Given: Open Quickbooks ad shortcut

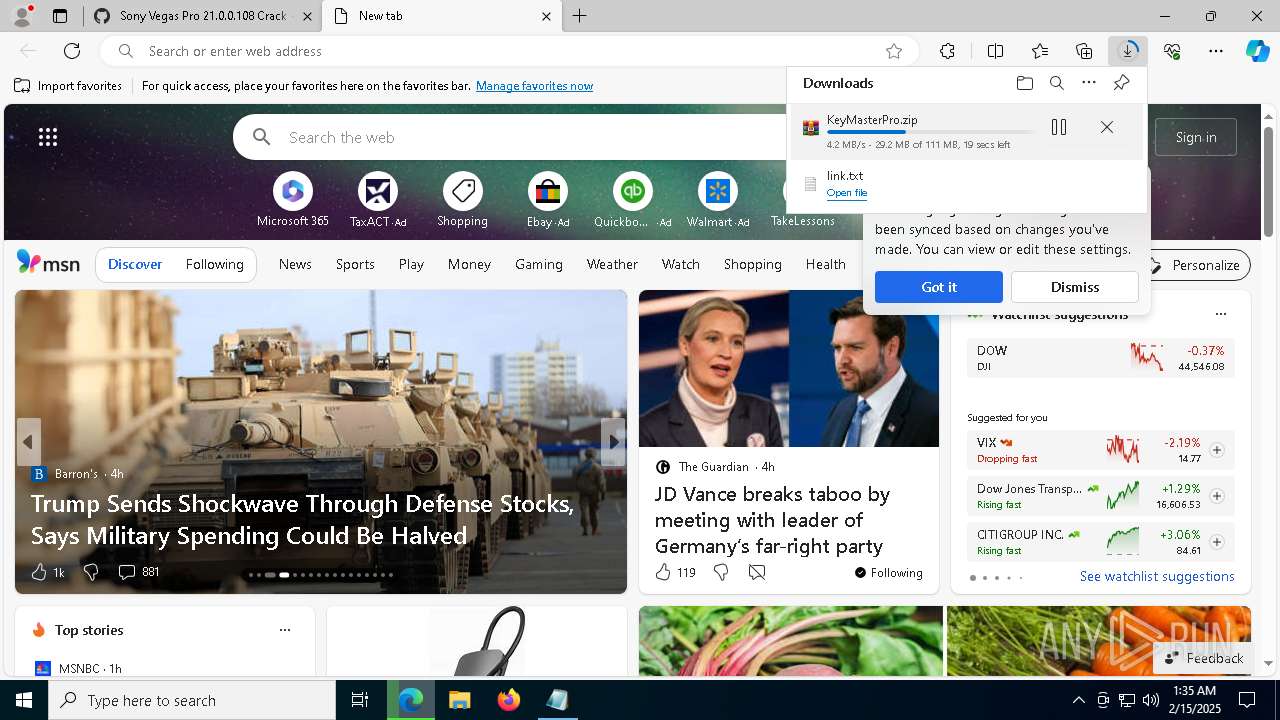Looking at the screenshot, I should pos(632,201).
